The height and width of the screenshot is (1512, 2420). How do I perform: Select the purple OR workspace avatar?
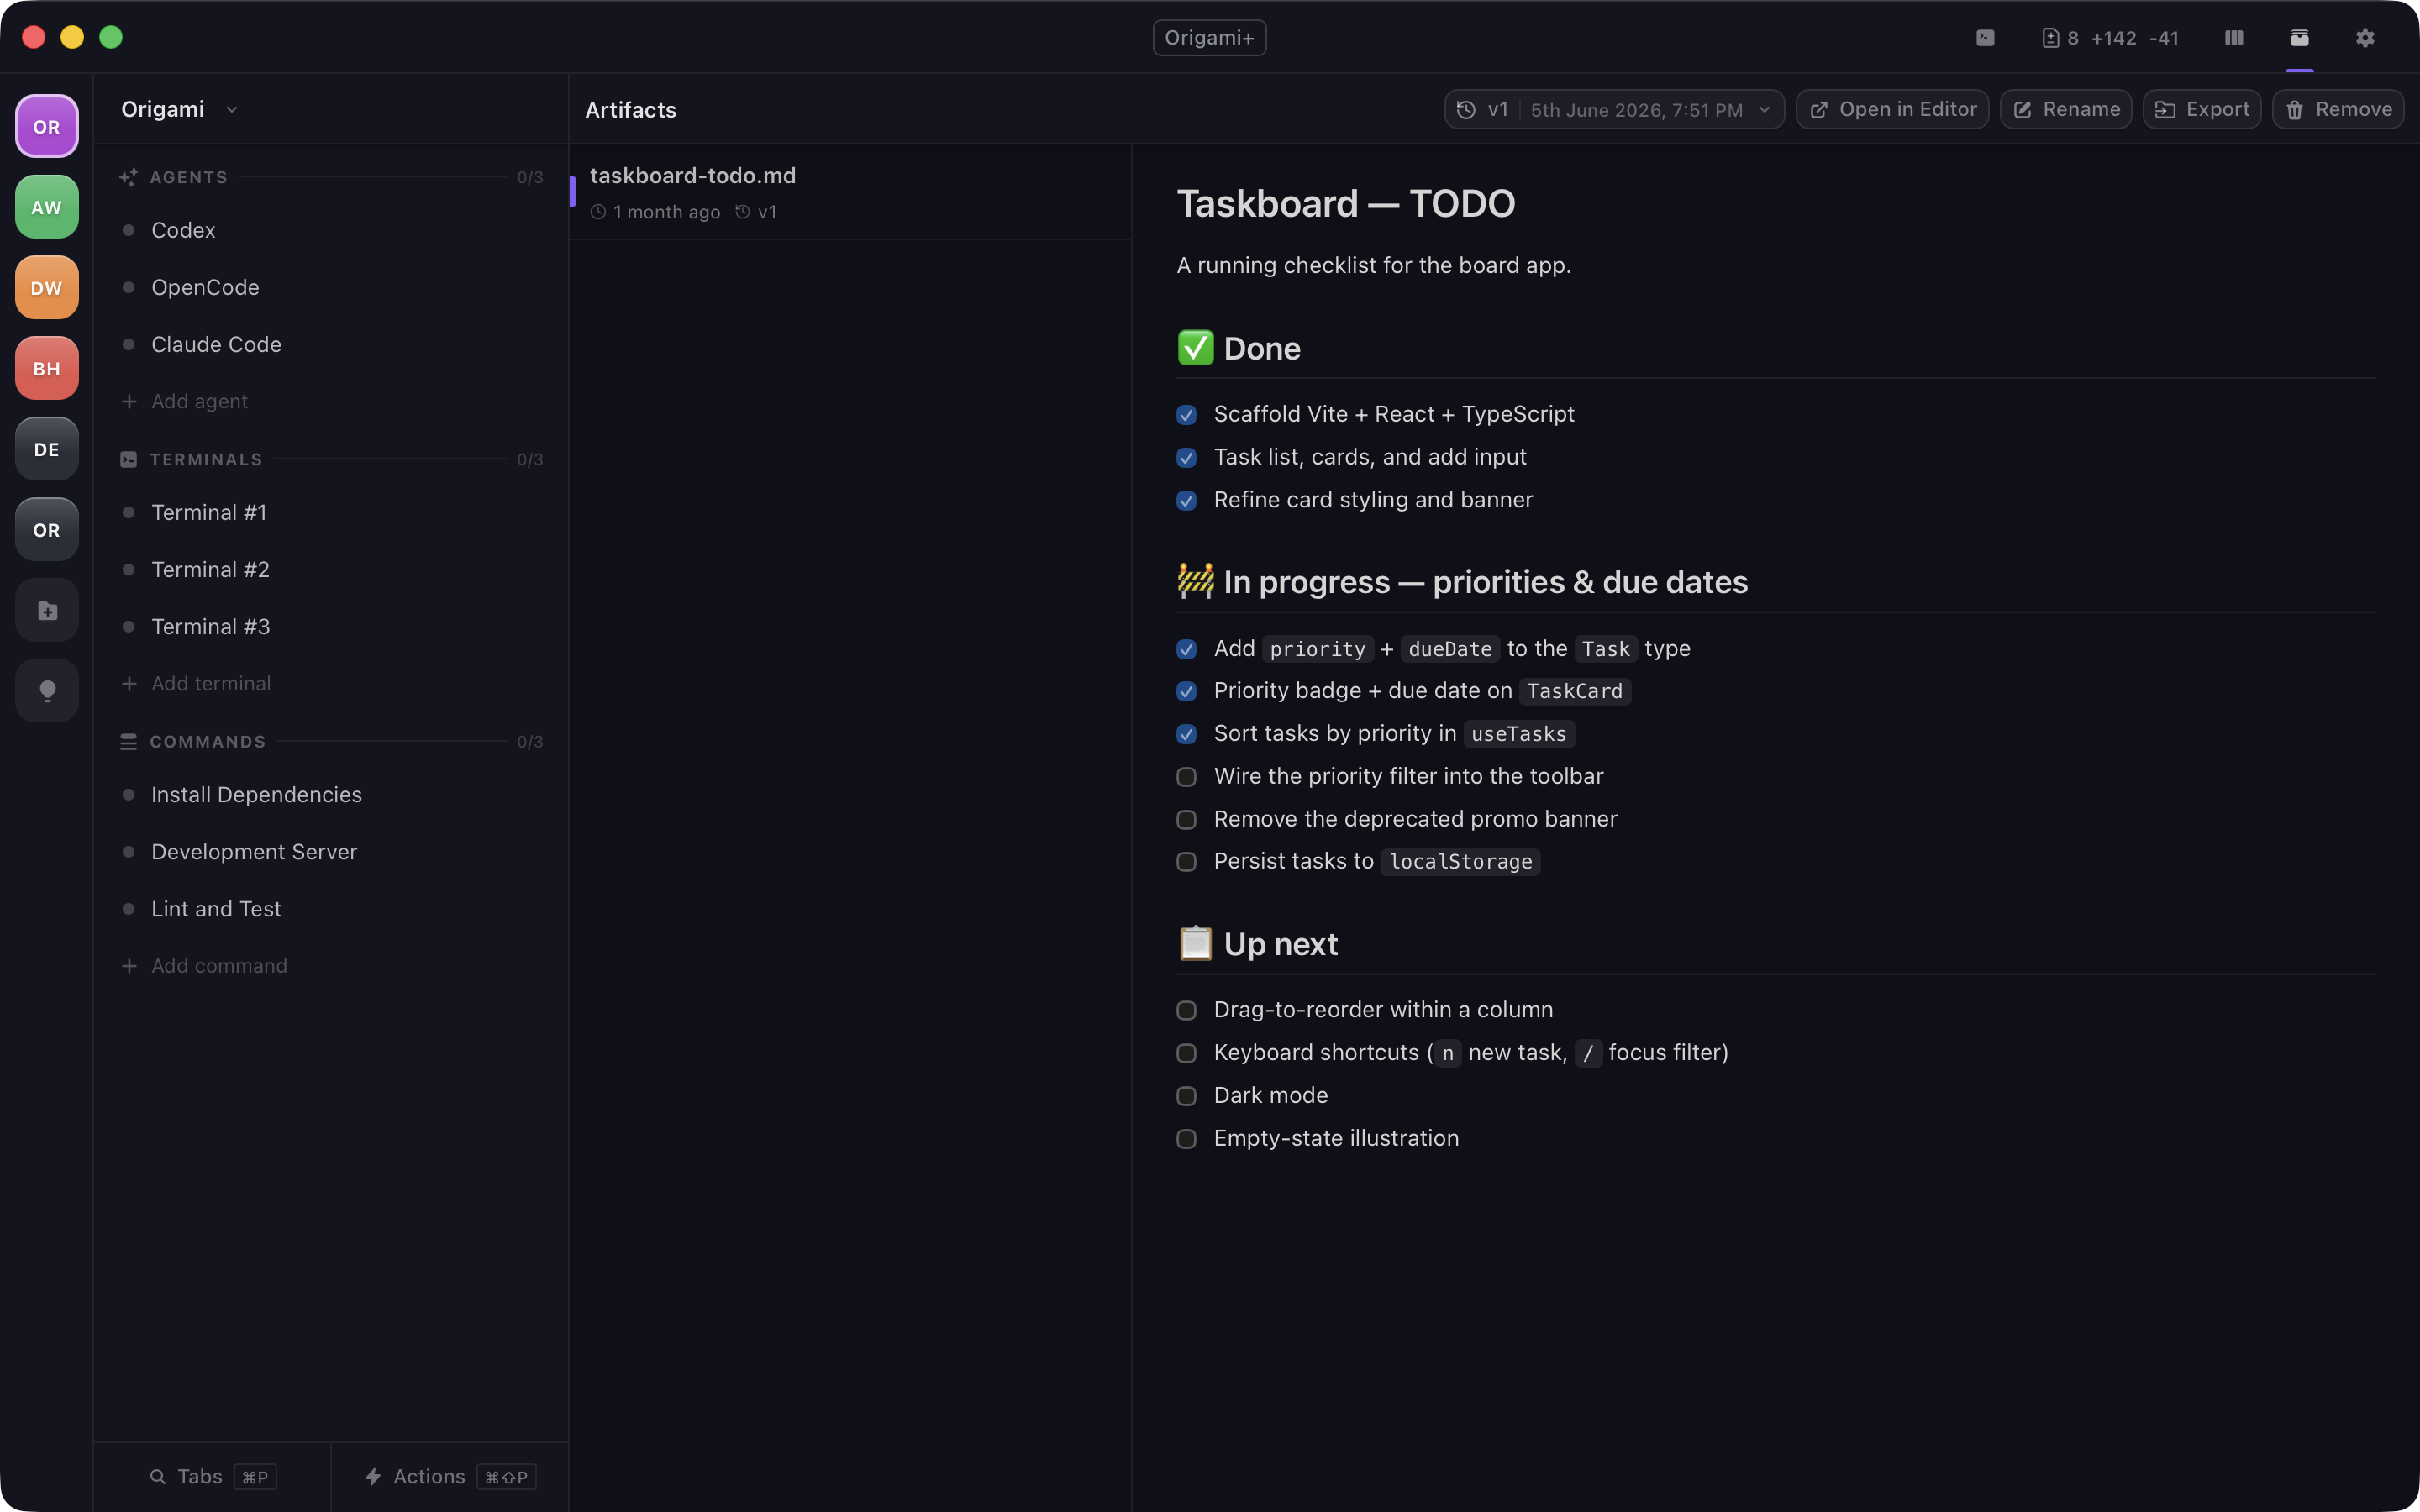47,126
